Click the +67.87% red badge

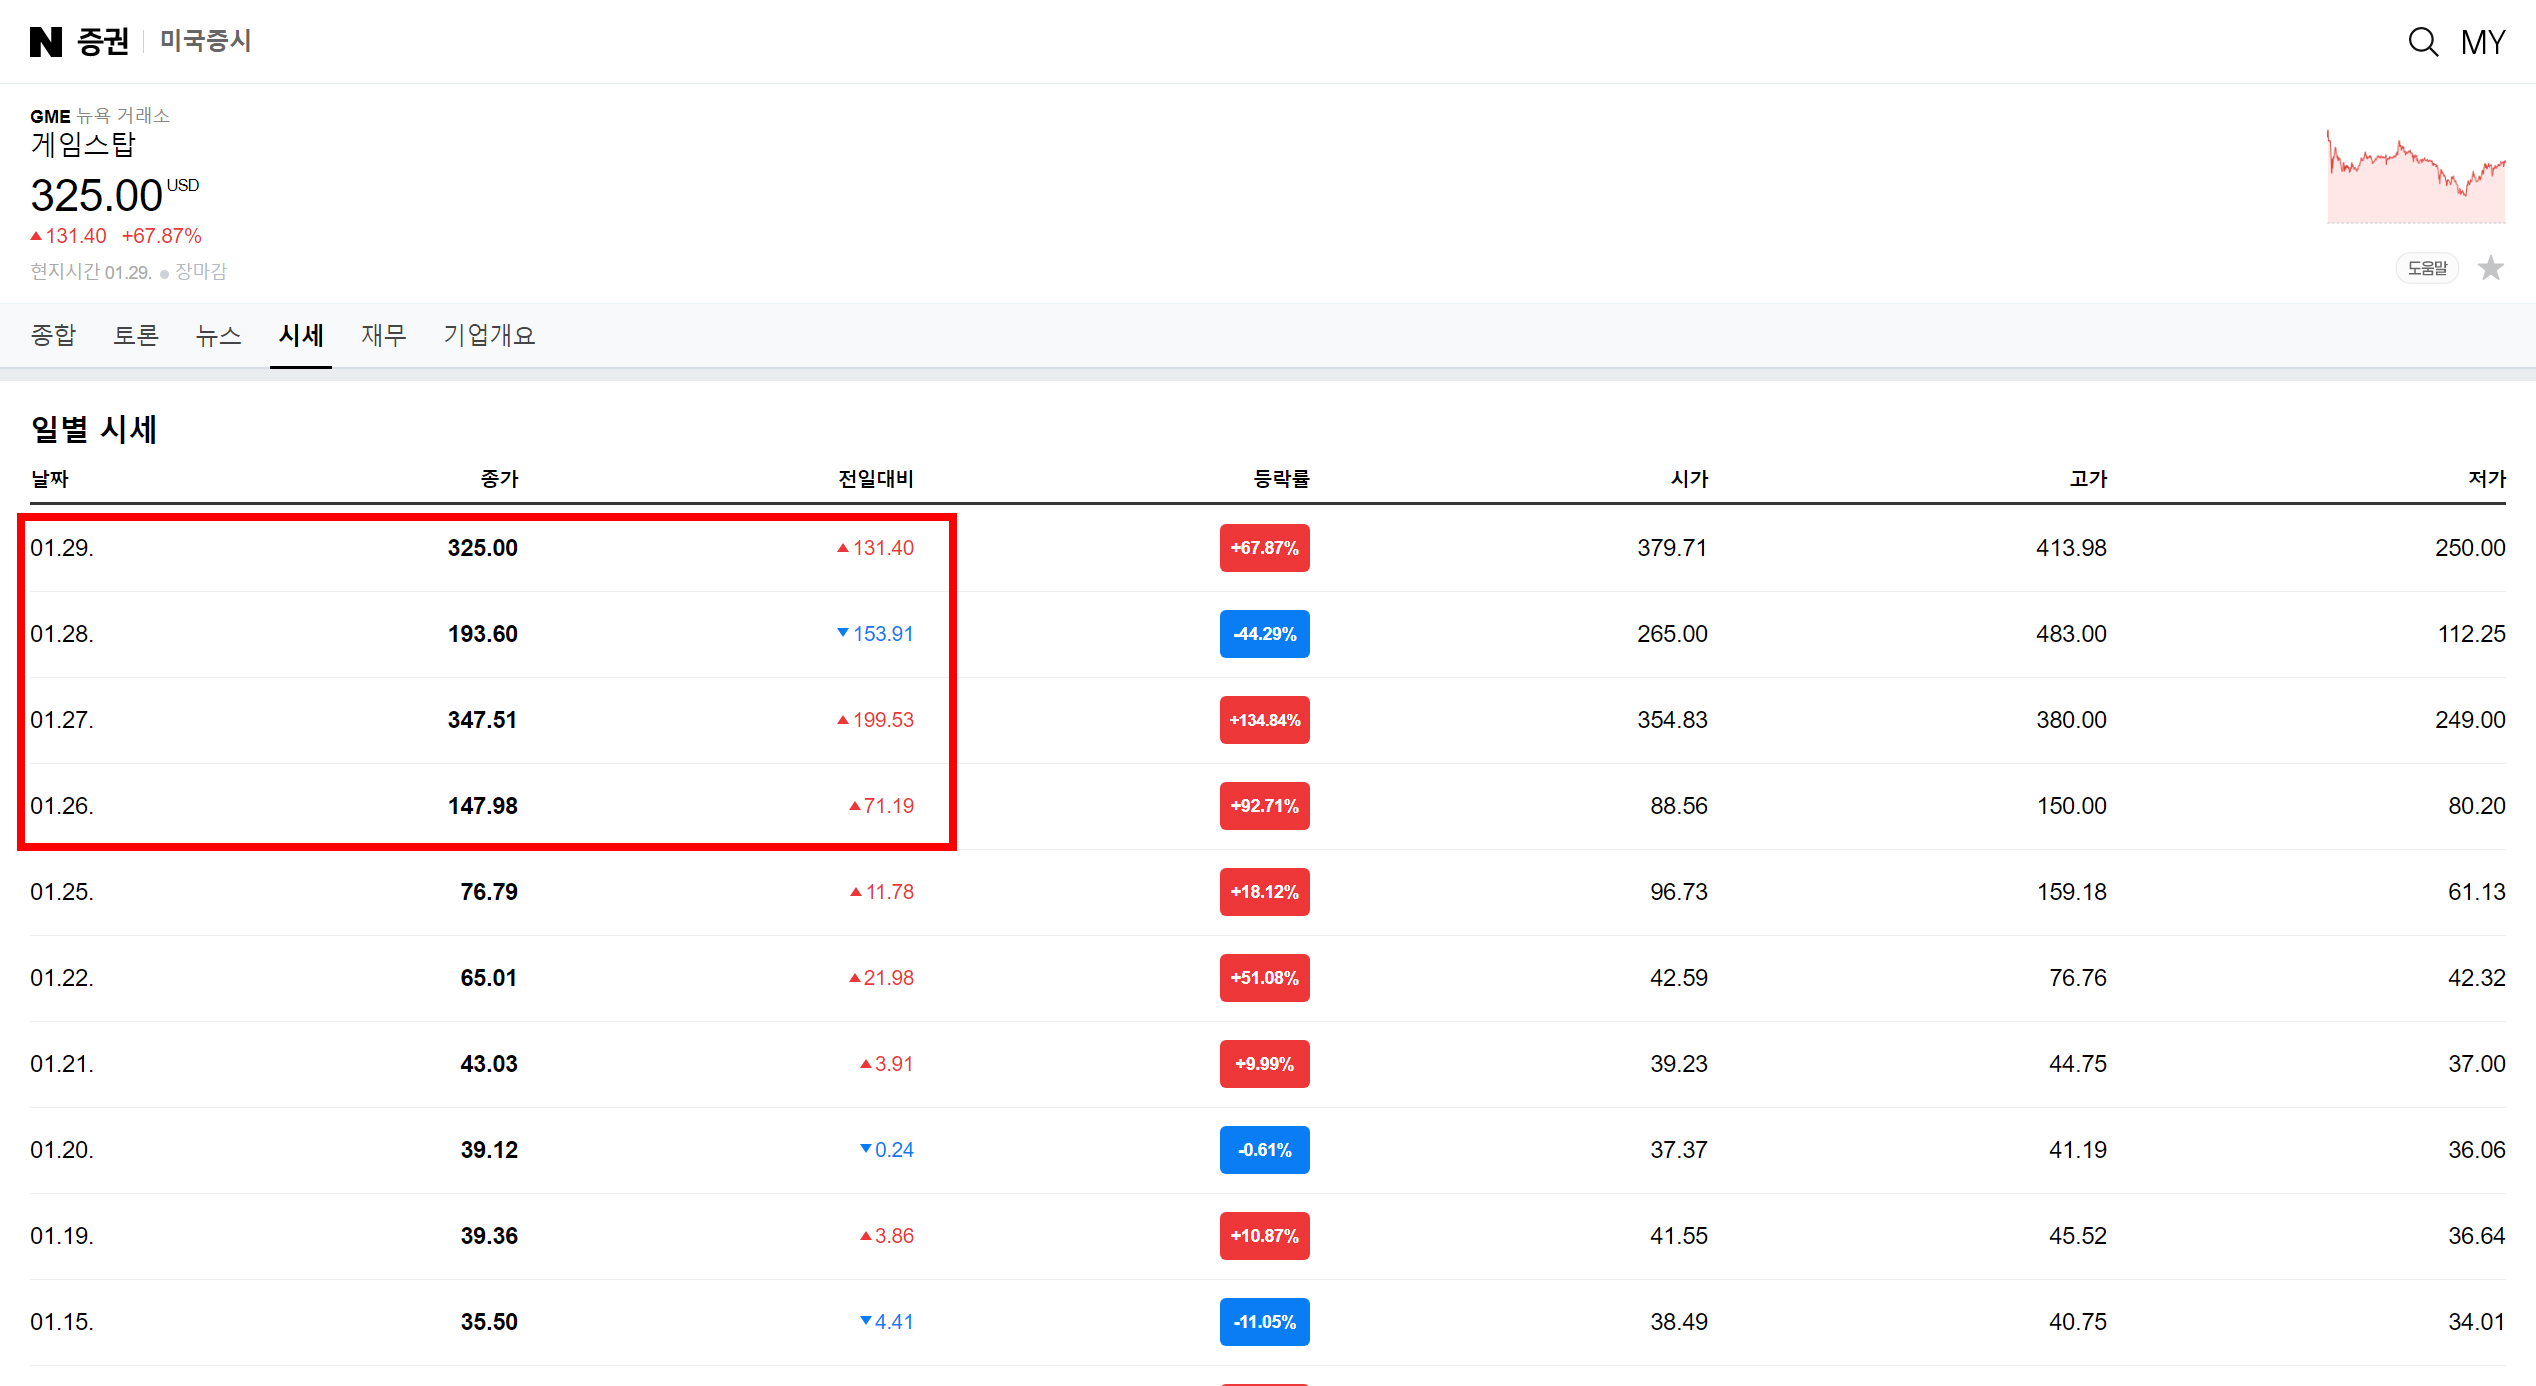tap(1265, 548)
